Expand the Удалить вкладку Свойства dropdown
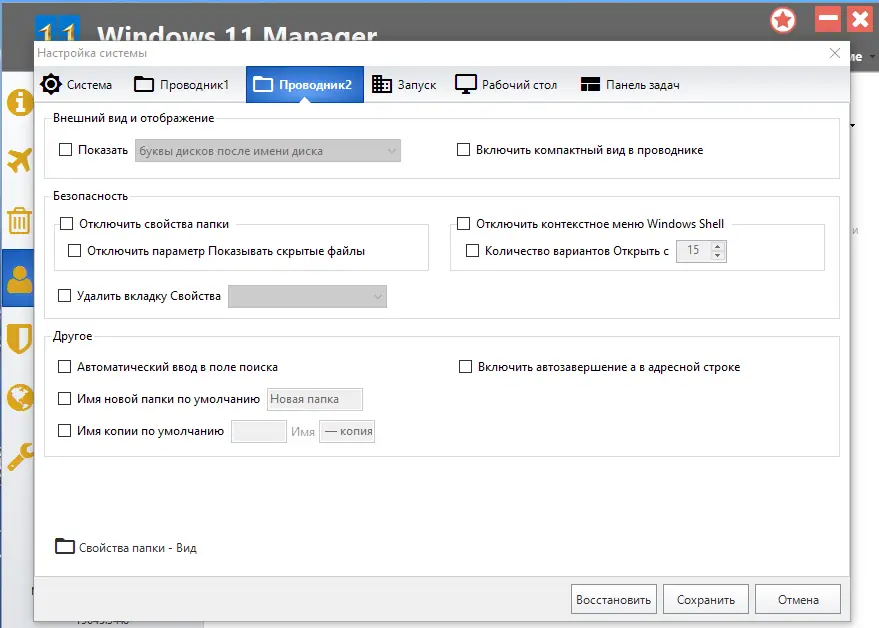This screenshot has width=879, height=628. [x=307, y=297]
